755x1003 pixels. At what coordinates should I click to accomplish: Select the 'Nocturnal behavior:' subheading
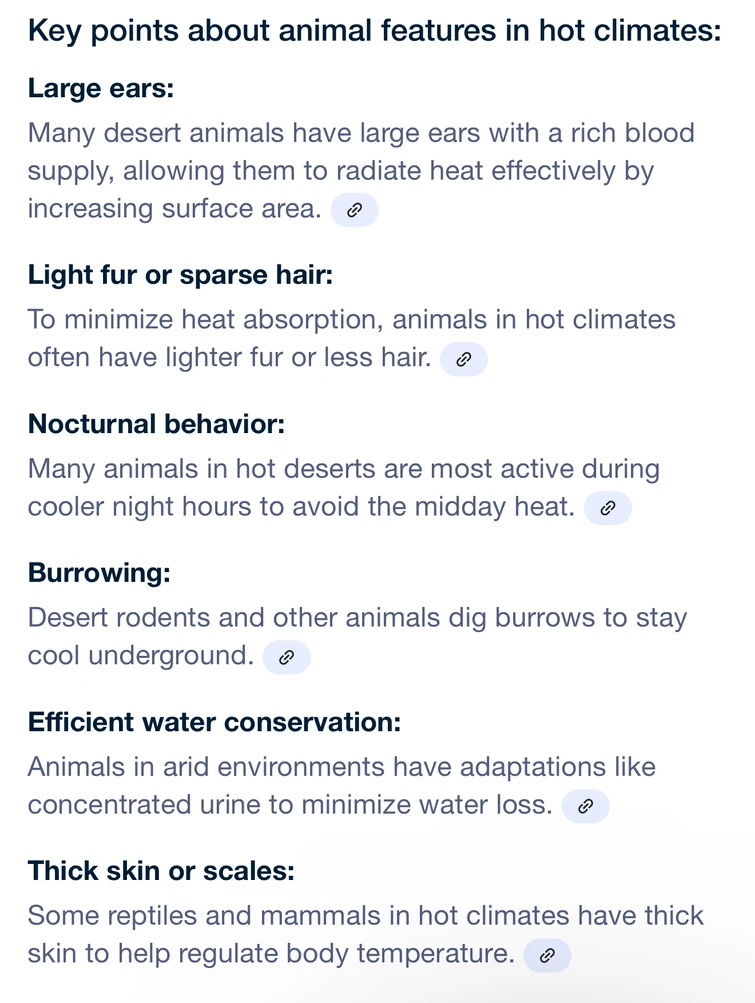pyautogui.click(x=157, y=424)
